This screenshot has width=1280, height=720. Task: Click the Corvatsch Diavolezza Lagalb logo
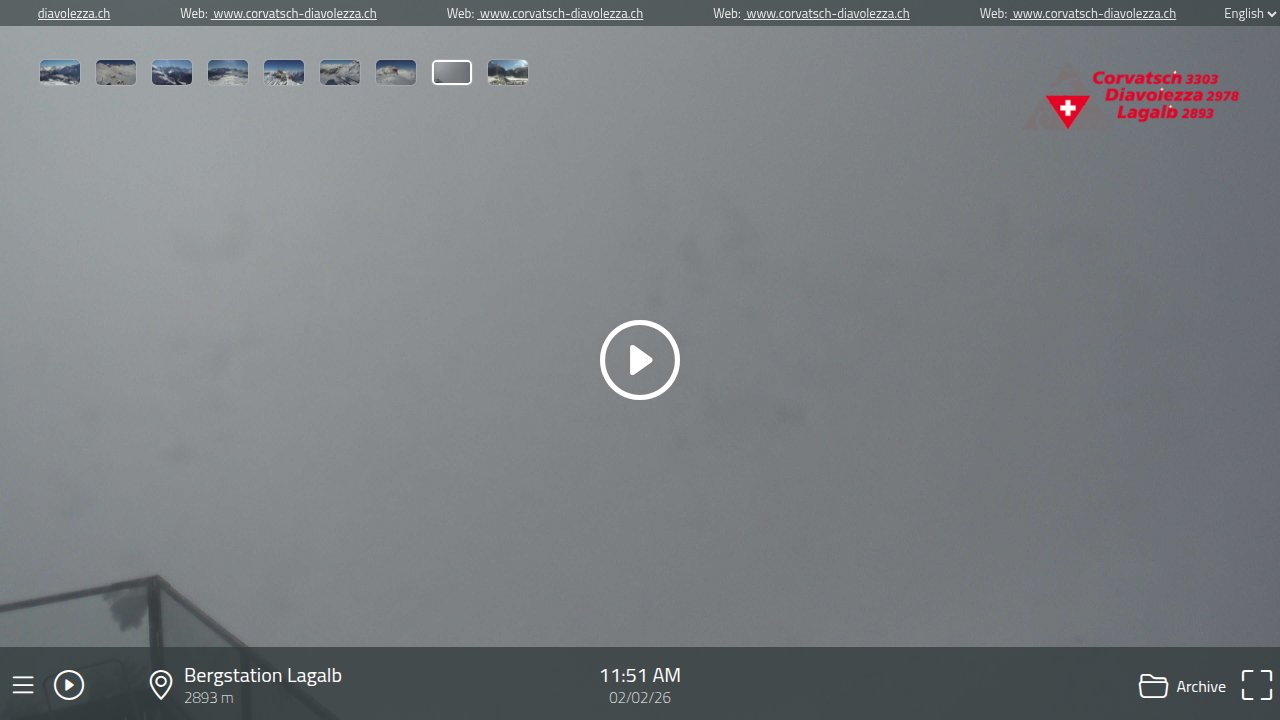[1130, 97]
